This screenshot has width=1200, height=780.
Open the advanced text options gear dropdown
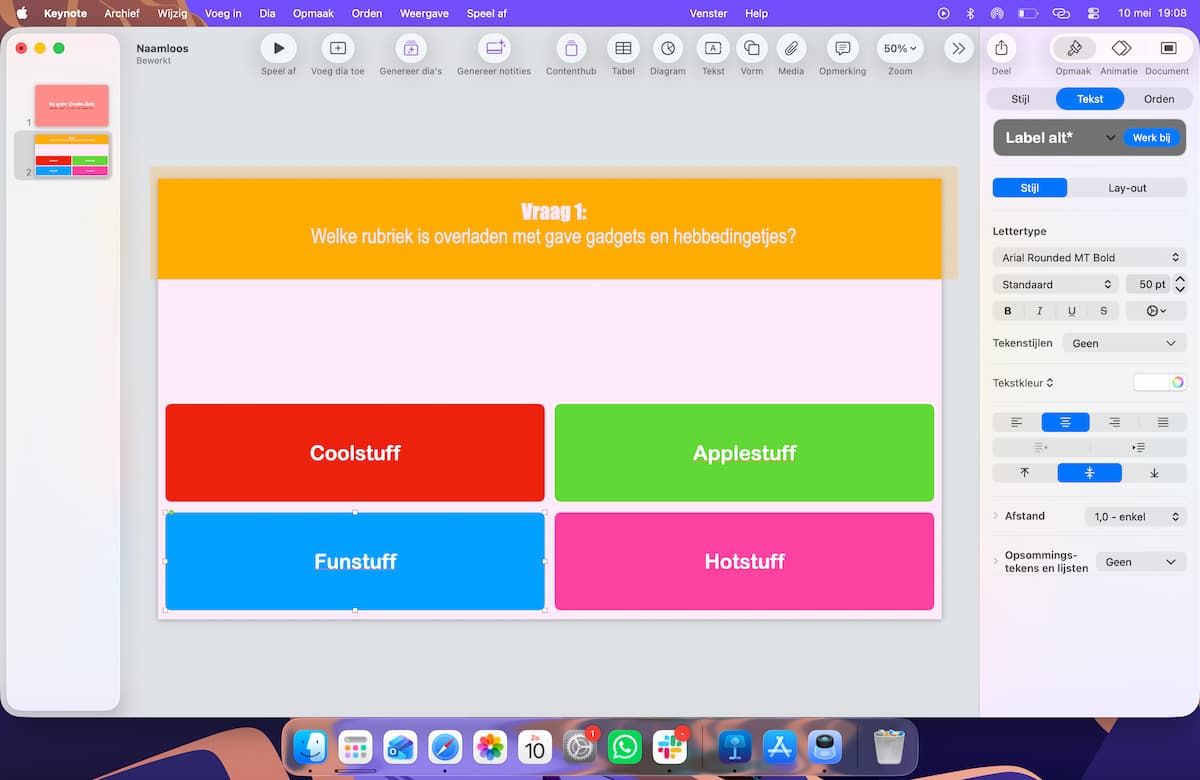click(1156, 311)
